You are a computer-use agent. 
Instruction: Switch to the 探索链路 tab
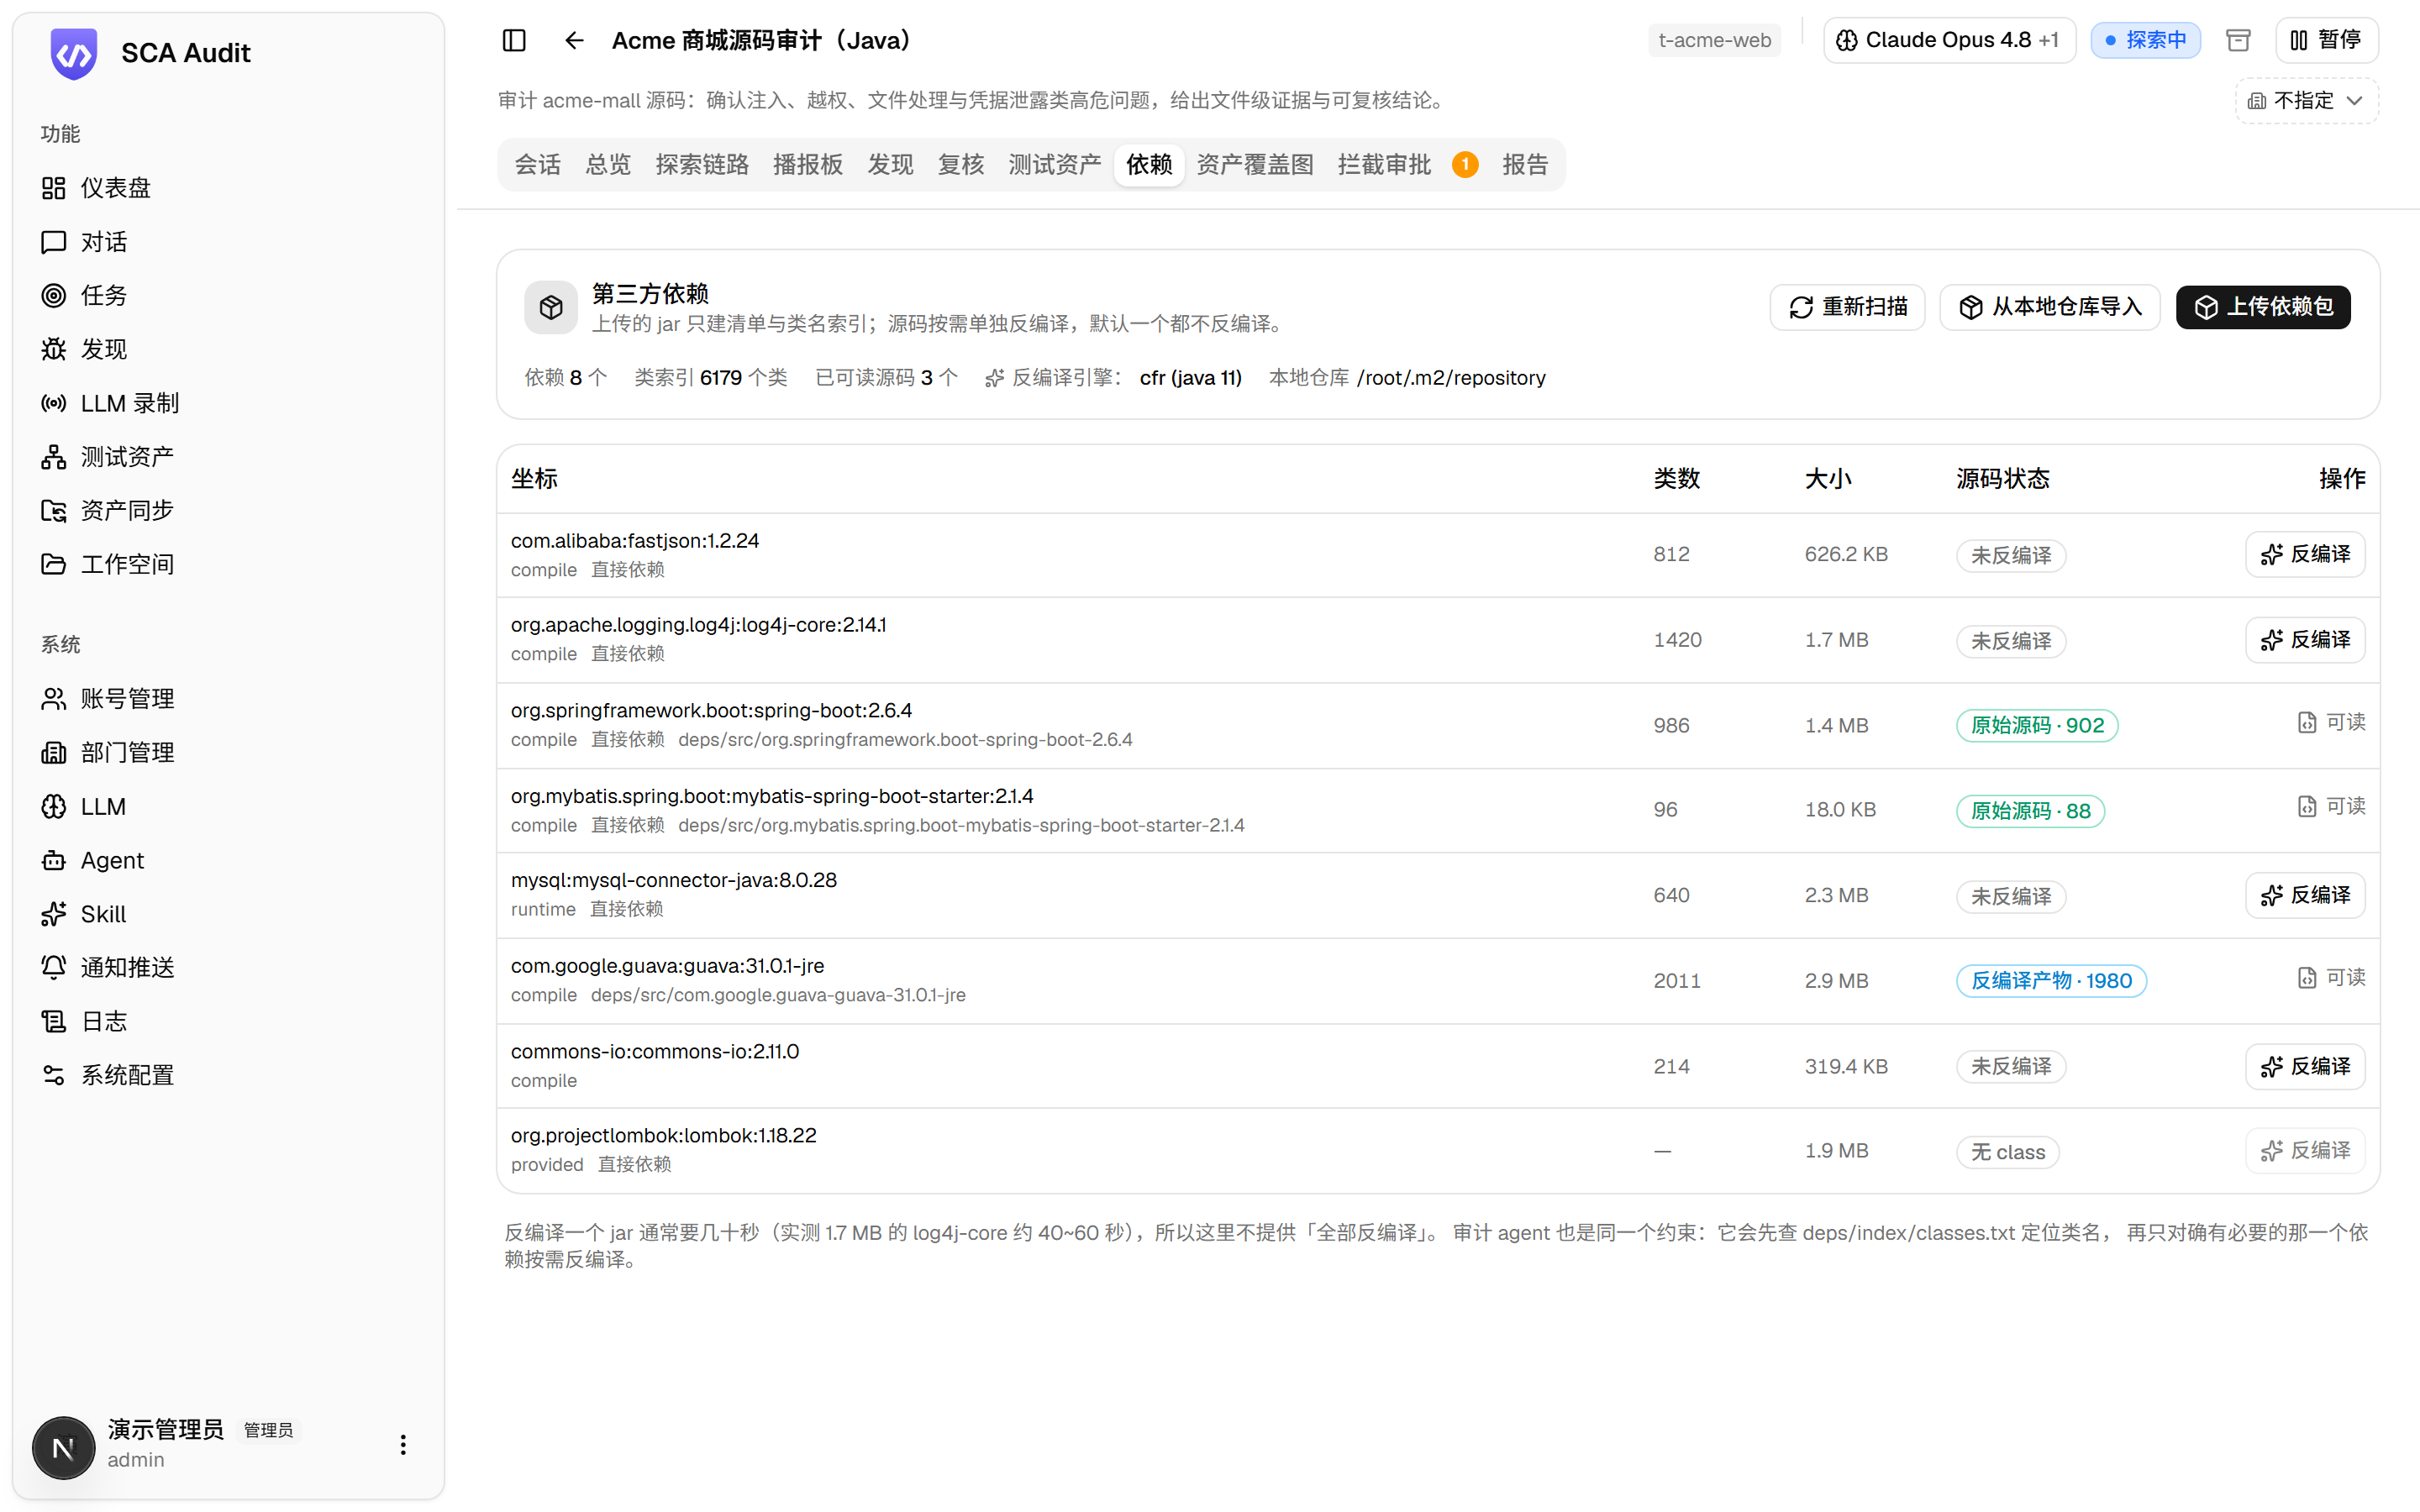702,164
